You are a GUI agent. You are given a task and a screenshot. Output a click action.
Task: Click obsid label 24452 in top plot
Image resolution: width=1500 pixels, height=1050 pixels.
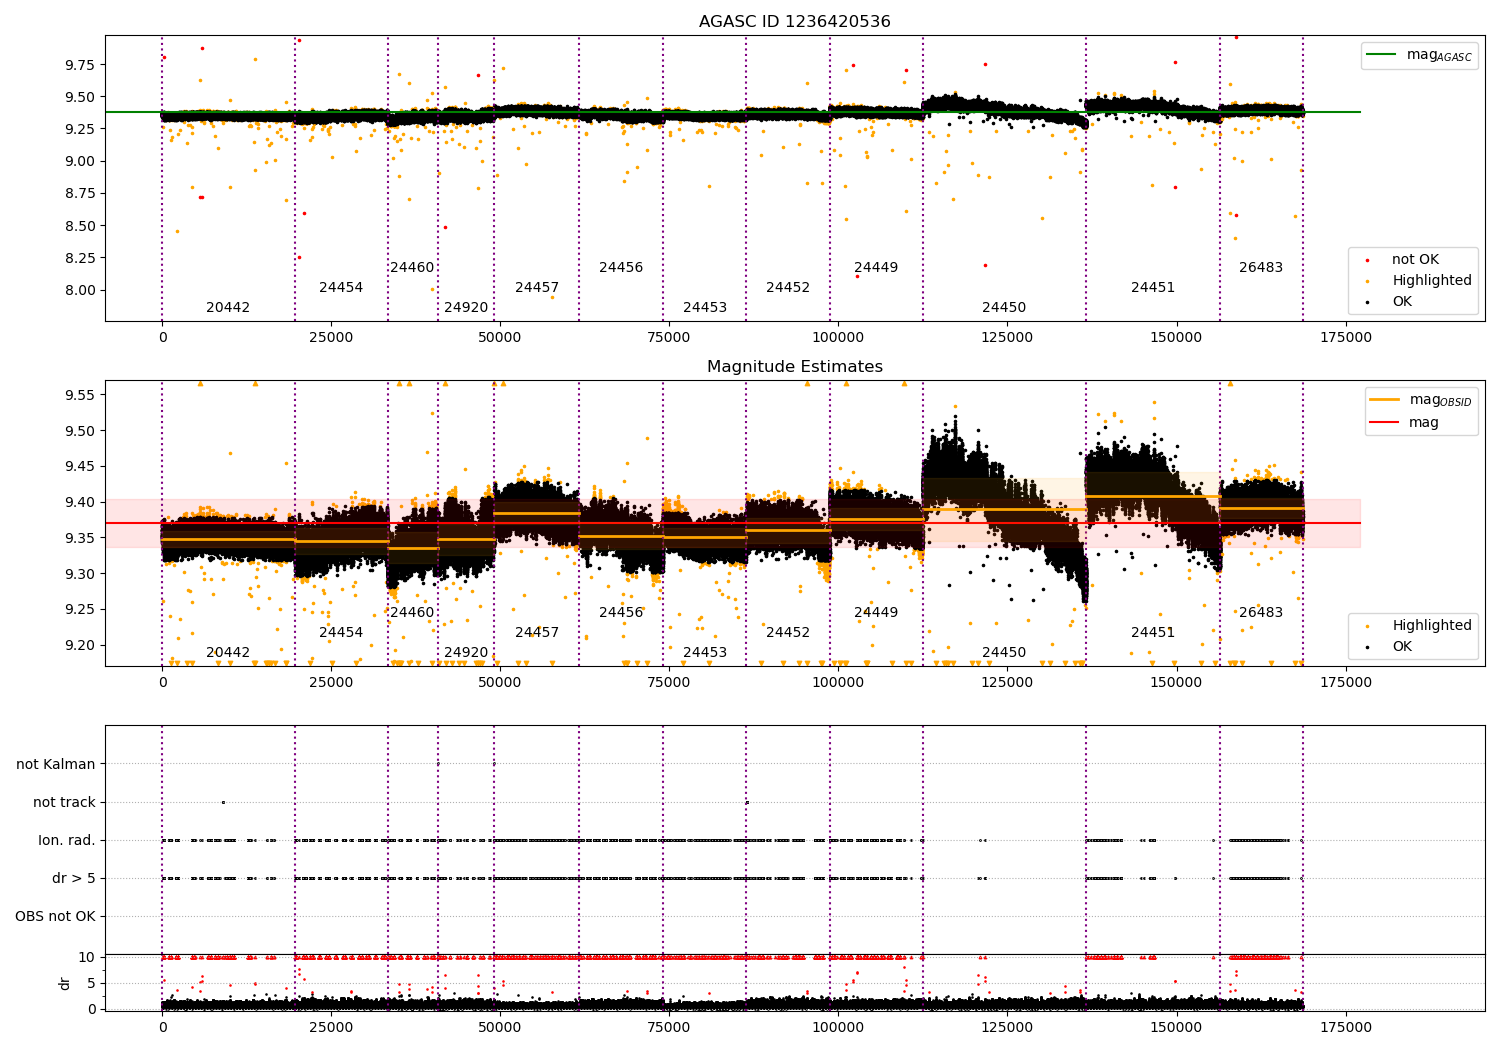(x=788, y=288)
